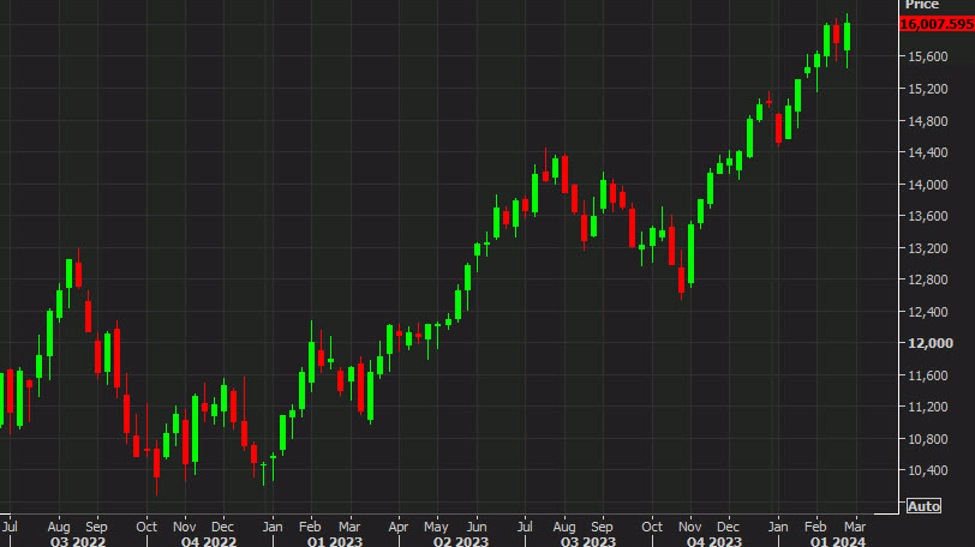Screen dimensions: 975x547
Task: Select the Mar label above Q1 2024
Action: click(855, 526)
